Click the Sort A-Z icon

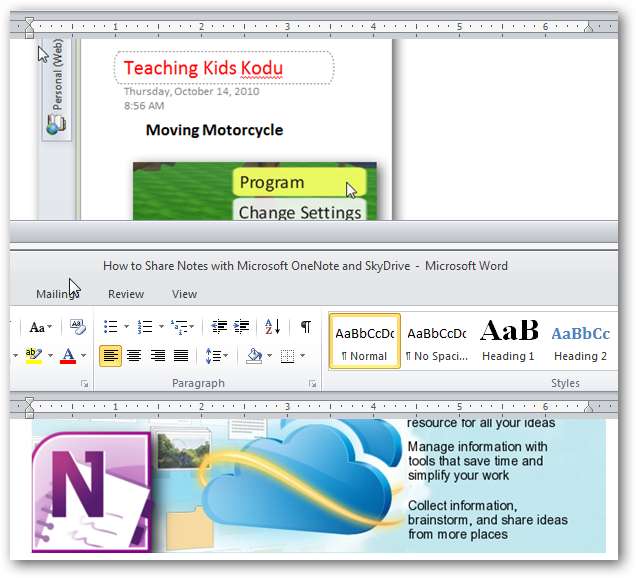coord(273,326)
